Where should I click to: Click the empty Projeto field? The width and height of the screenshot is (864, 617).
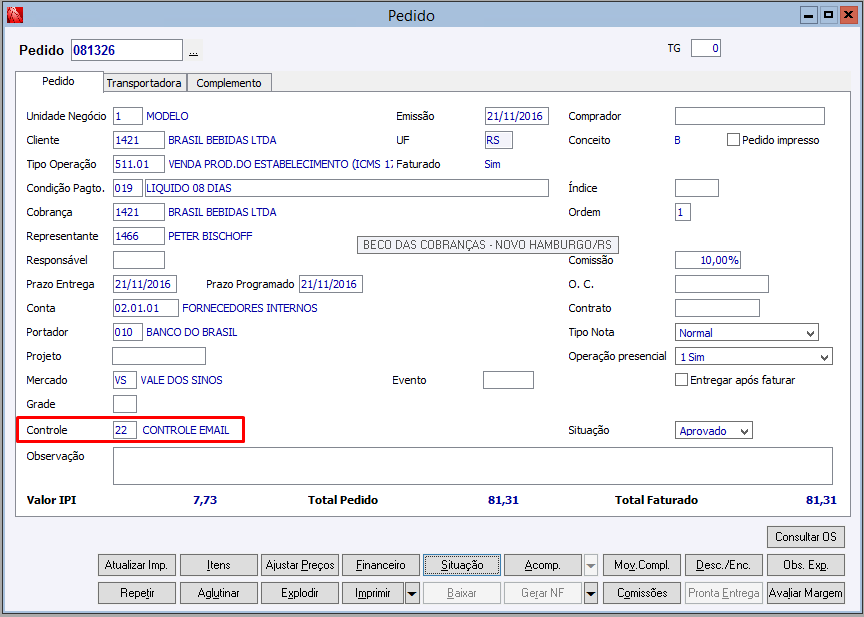click(x=159, y=356)
